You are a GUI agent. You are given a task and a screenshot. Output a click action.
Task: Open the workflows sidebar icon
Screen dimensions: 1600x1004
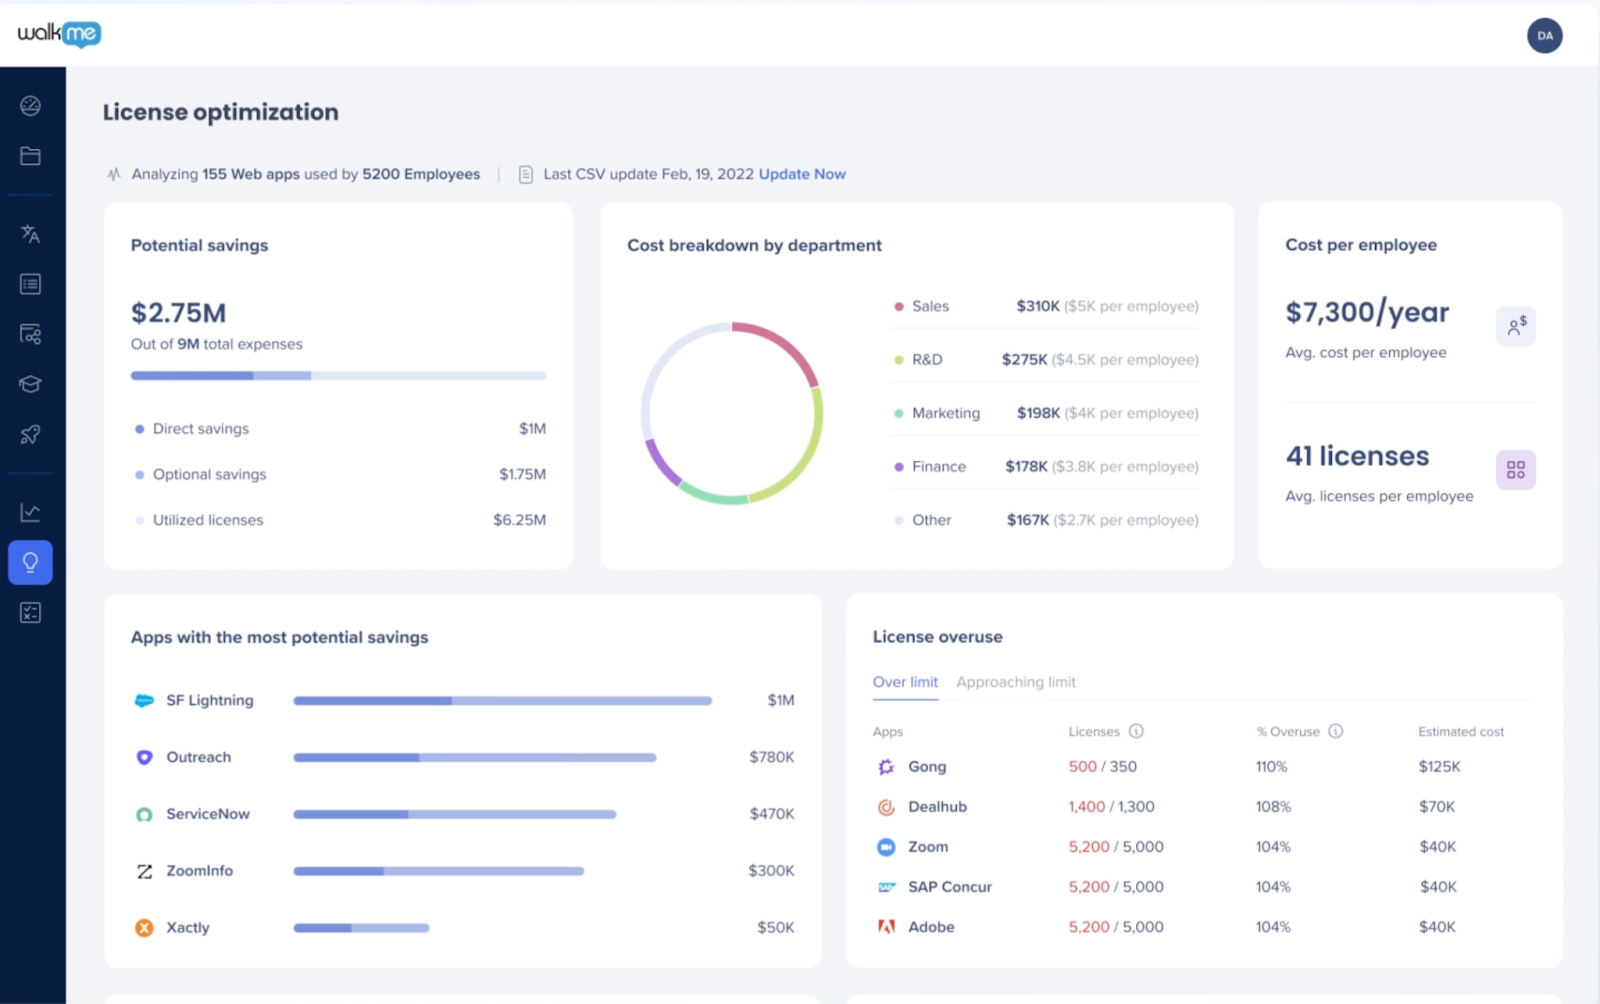pos(30,334)
